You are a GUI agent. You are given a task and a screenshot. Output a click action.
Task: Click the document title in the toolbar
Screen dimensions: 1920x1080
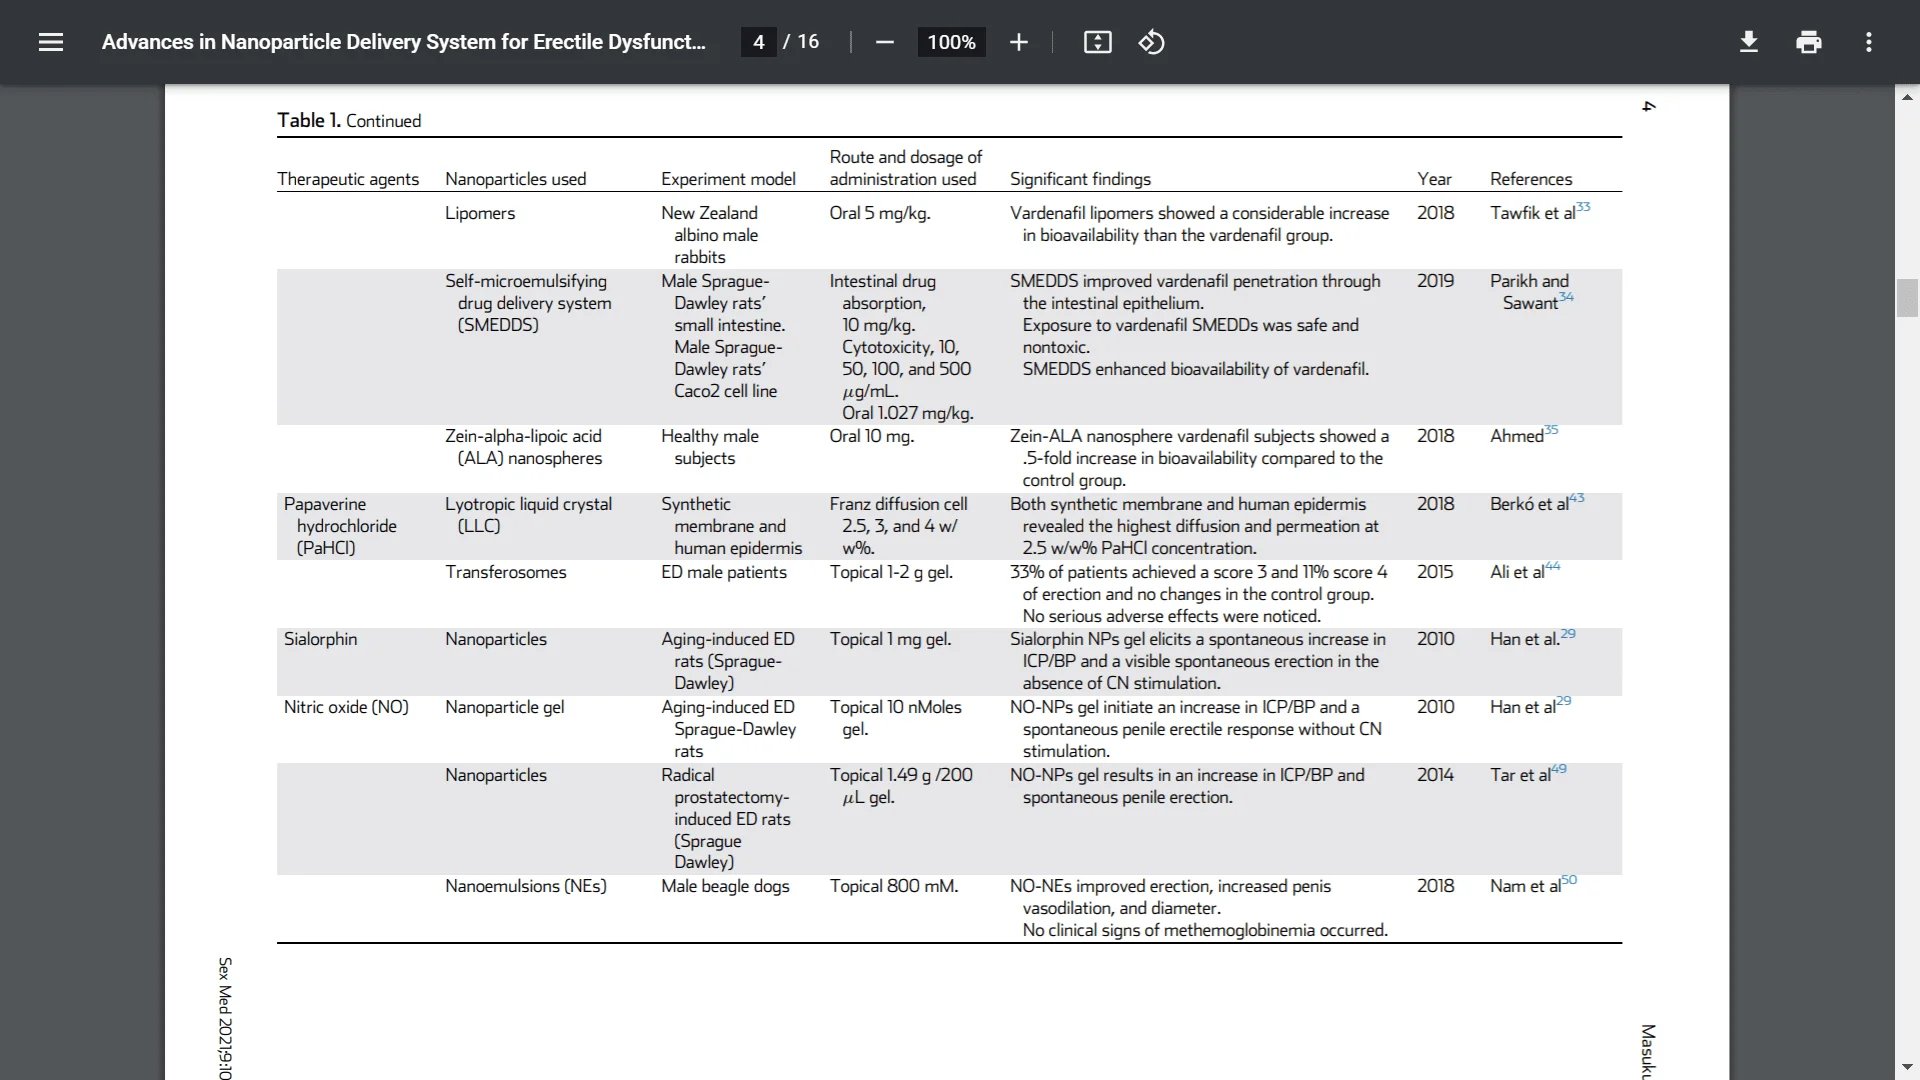tap(403, 42)
